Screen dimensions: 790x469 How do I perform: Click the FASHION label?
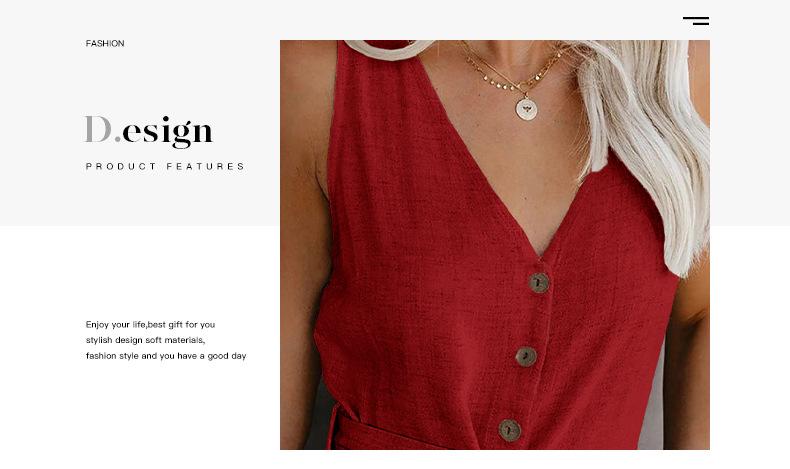click(105, 43)
